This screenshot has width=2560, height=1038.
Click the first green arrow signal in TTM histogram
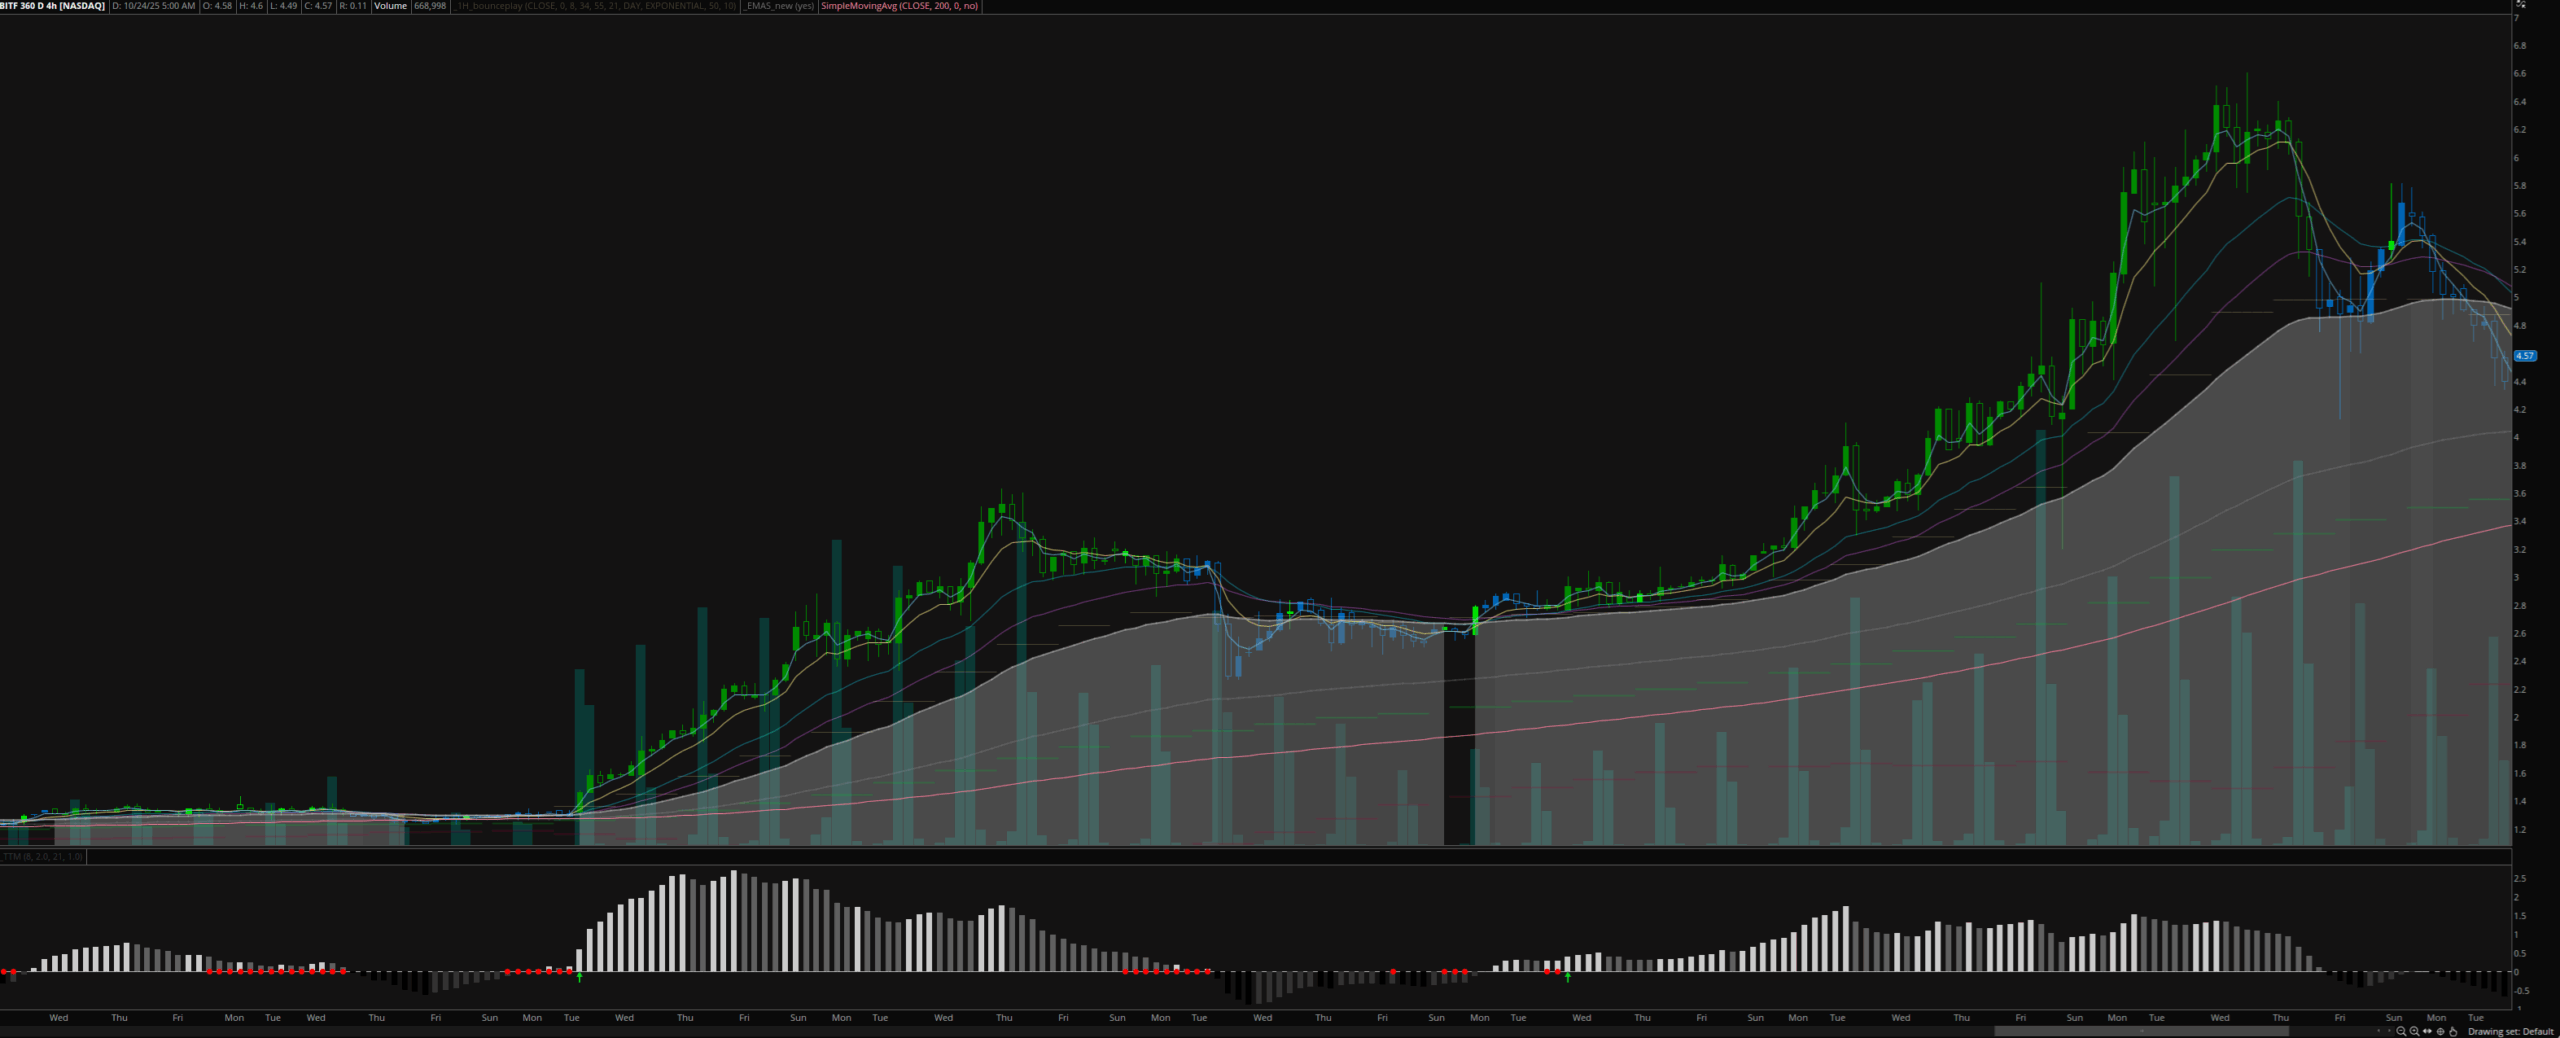[580, 977]
